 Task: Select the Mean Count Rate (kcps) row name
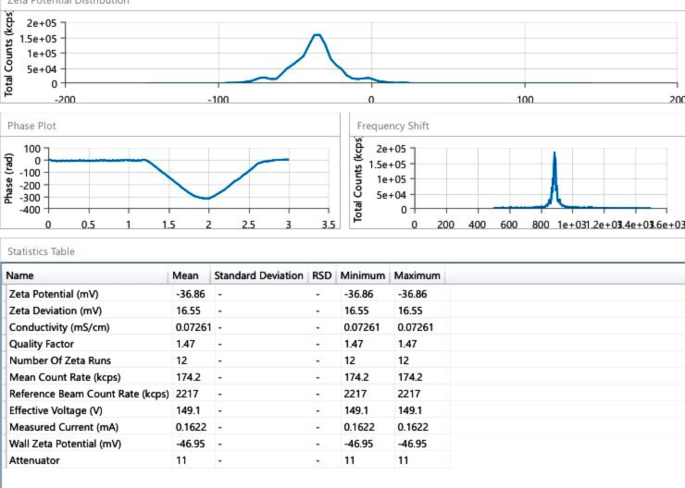point(65,377)
